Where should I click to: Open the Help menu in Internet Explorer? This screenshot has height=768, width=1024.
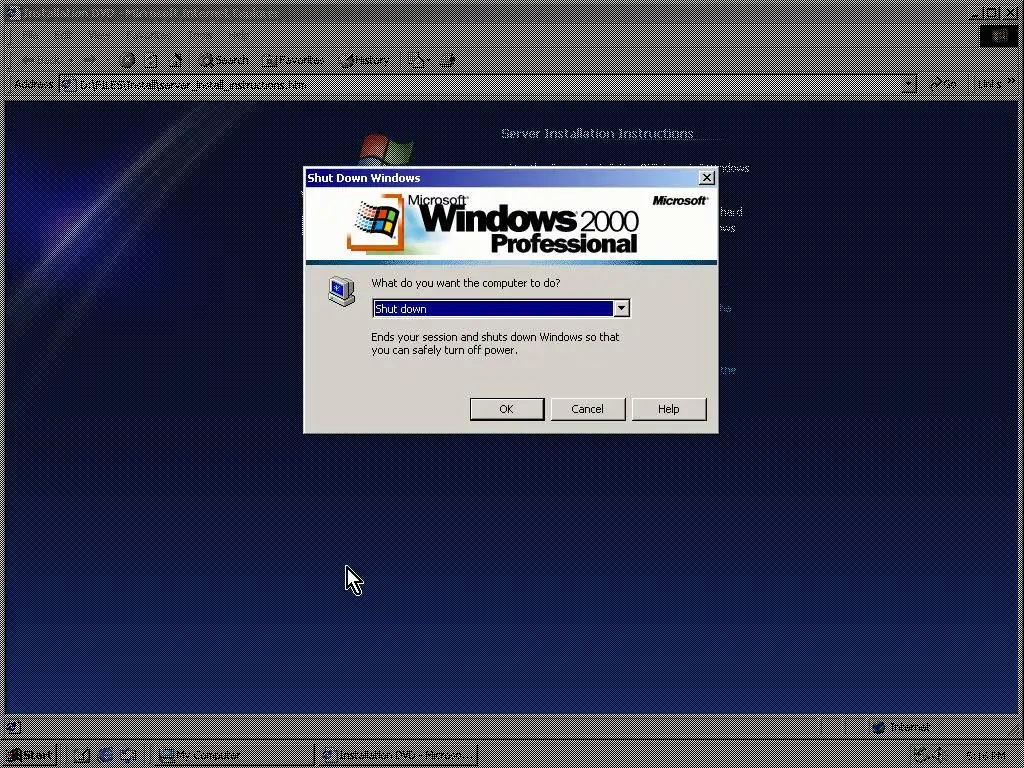240,34
